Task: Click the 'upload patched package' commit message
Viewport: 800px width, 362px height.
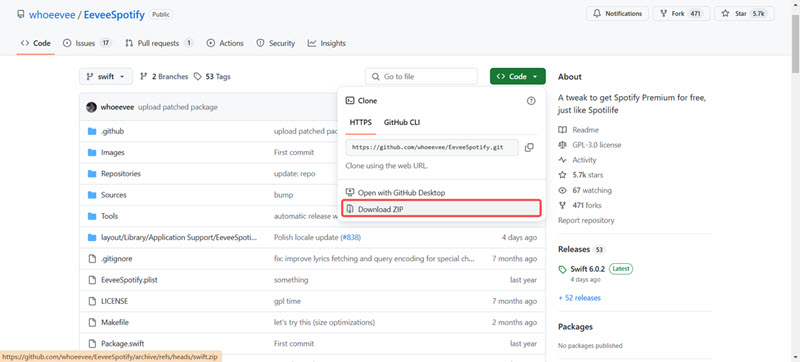Action: 178,107
